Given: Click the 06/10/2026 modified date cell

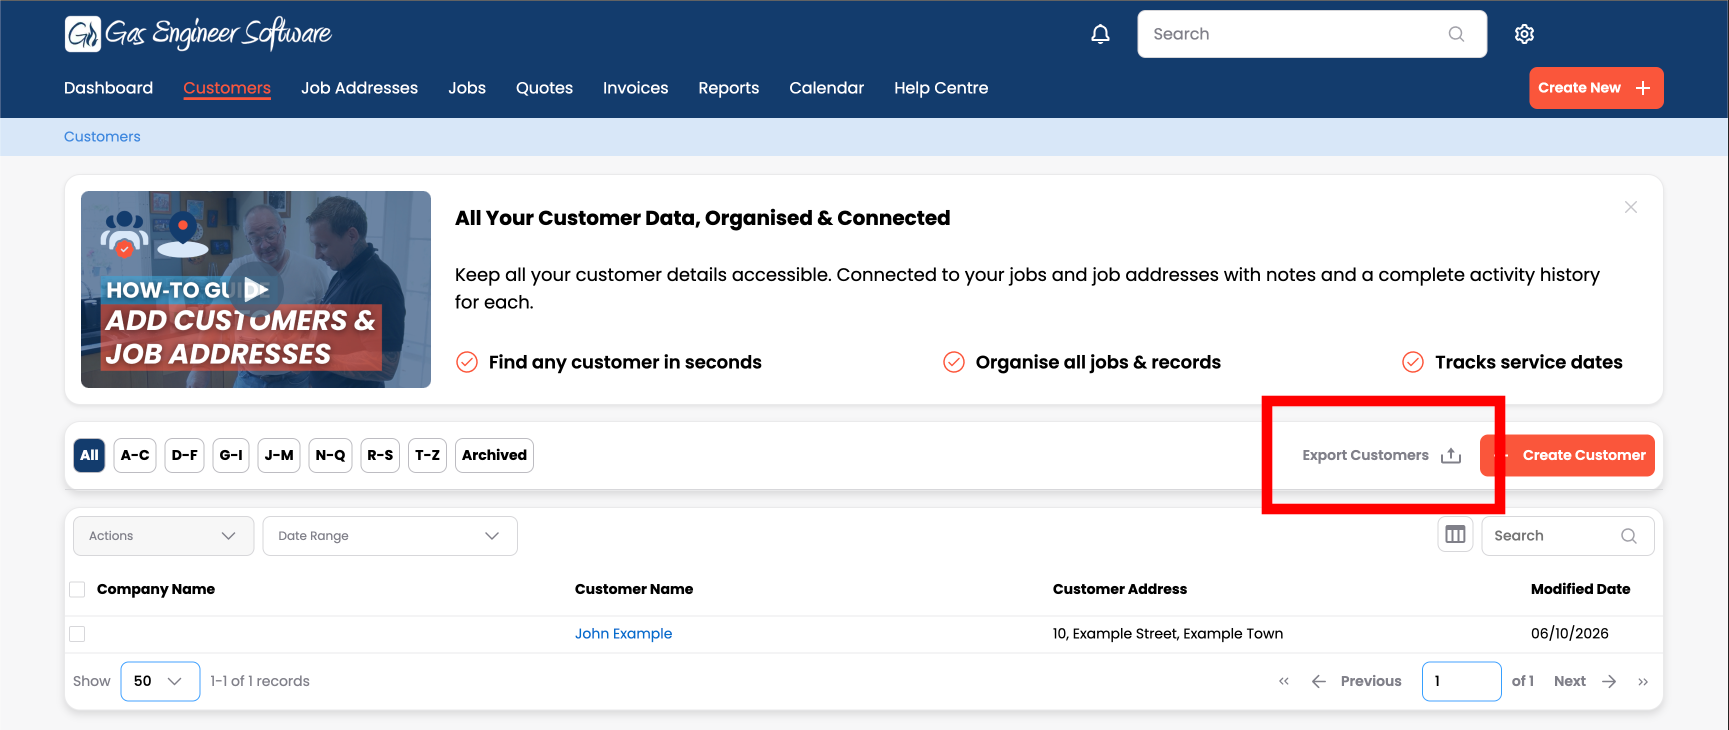Looking at the screenshot, I should click(x=1570, y=634).
